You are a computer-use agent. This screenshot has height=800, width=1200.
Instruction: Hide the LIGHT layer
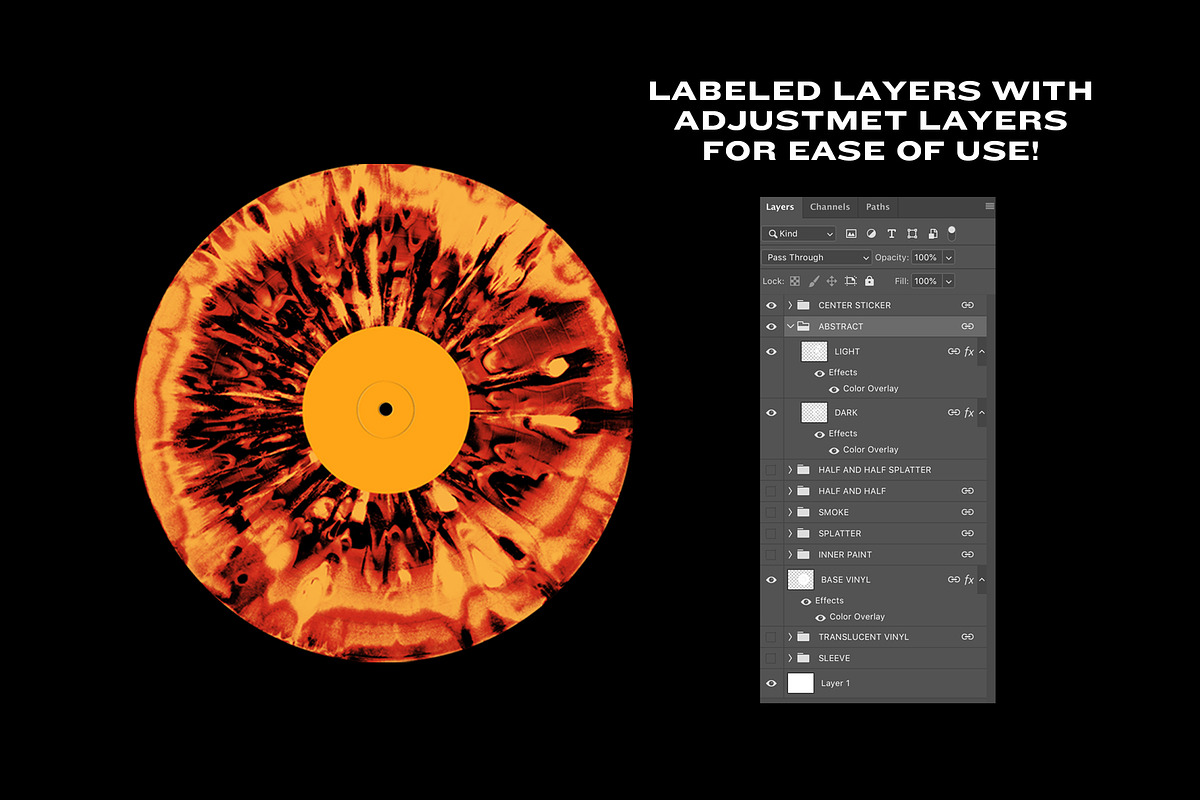(x=771, y=352)
